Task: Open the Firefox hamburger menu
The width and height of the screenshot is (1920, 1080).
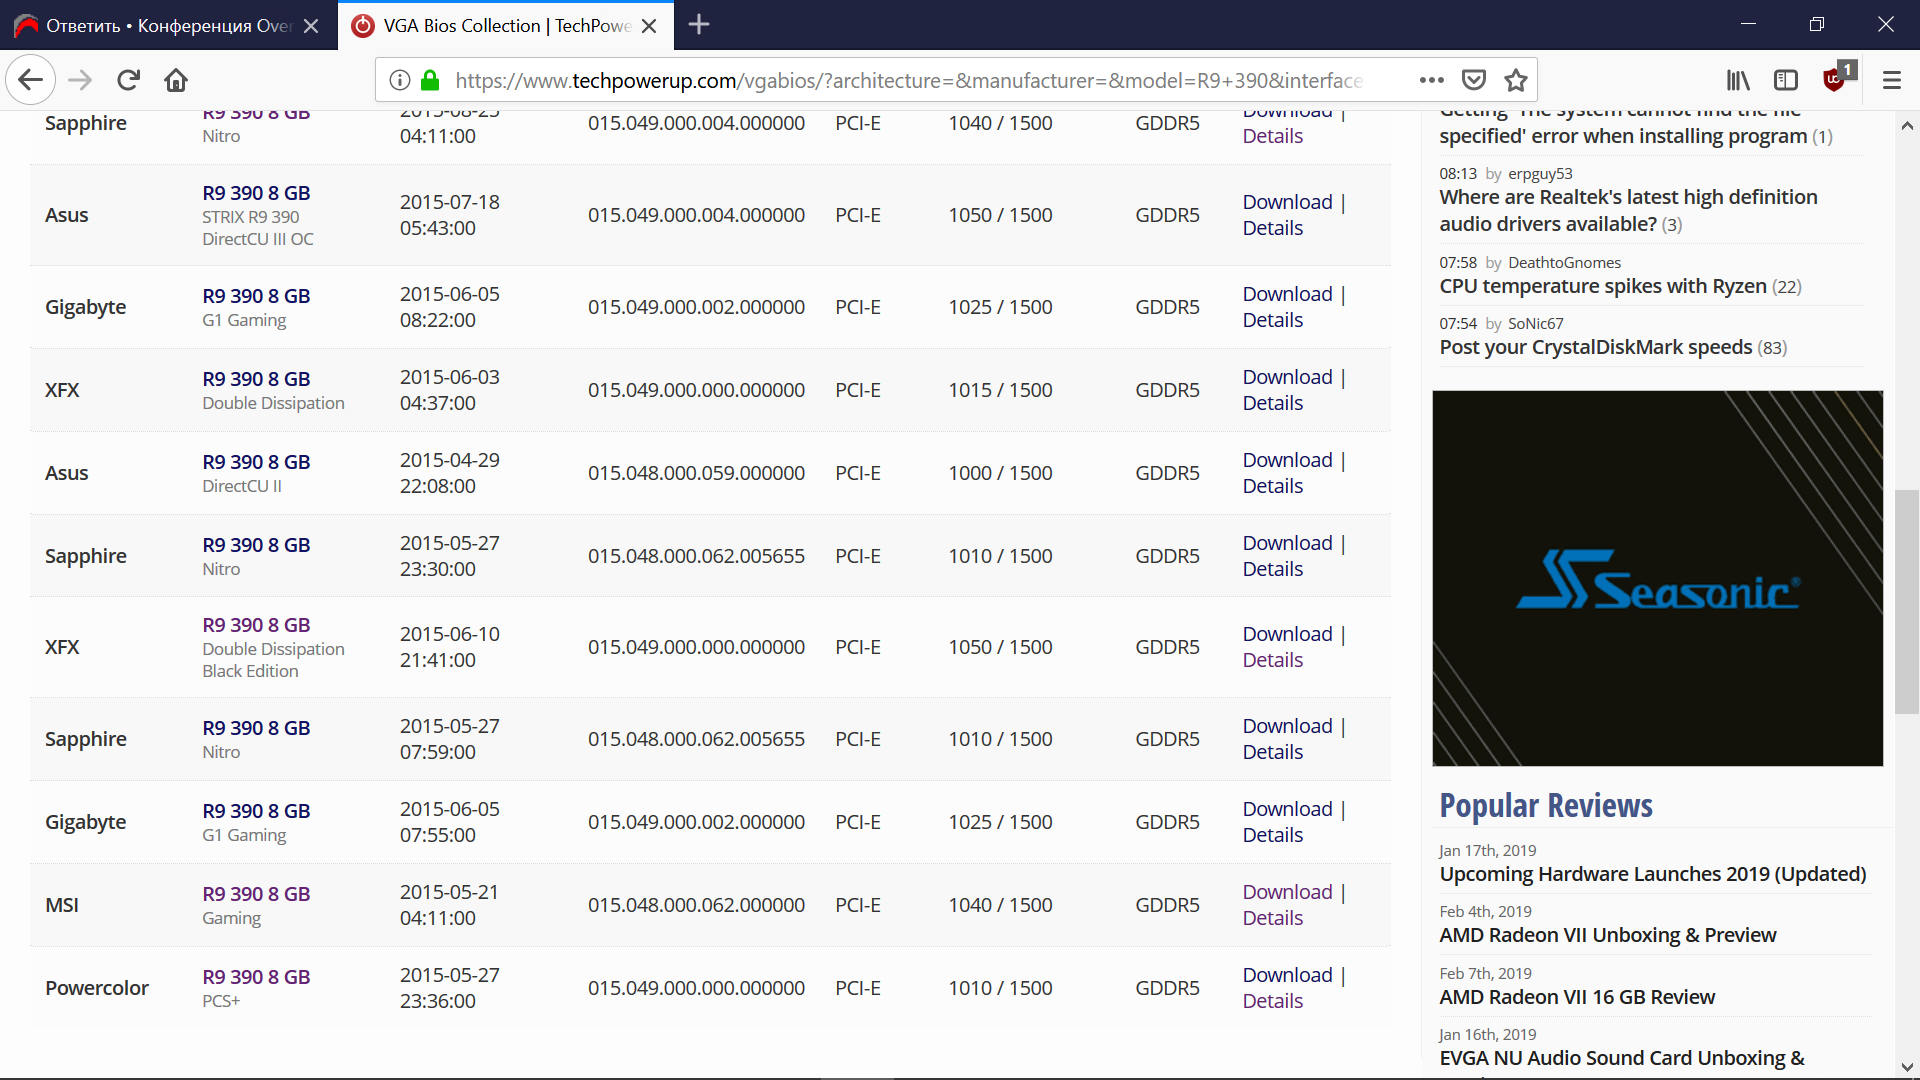Action: pos(1891,80)
